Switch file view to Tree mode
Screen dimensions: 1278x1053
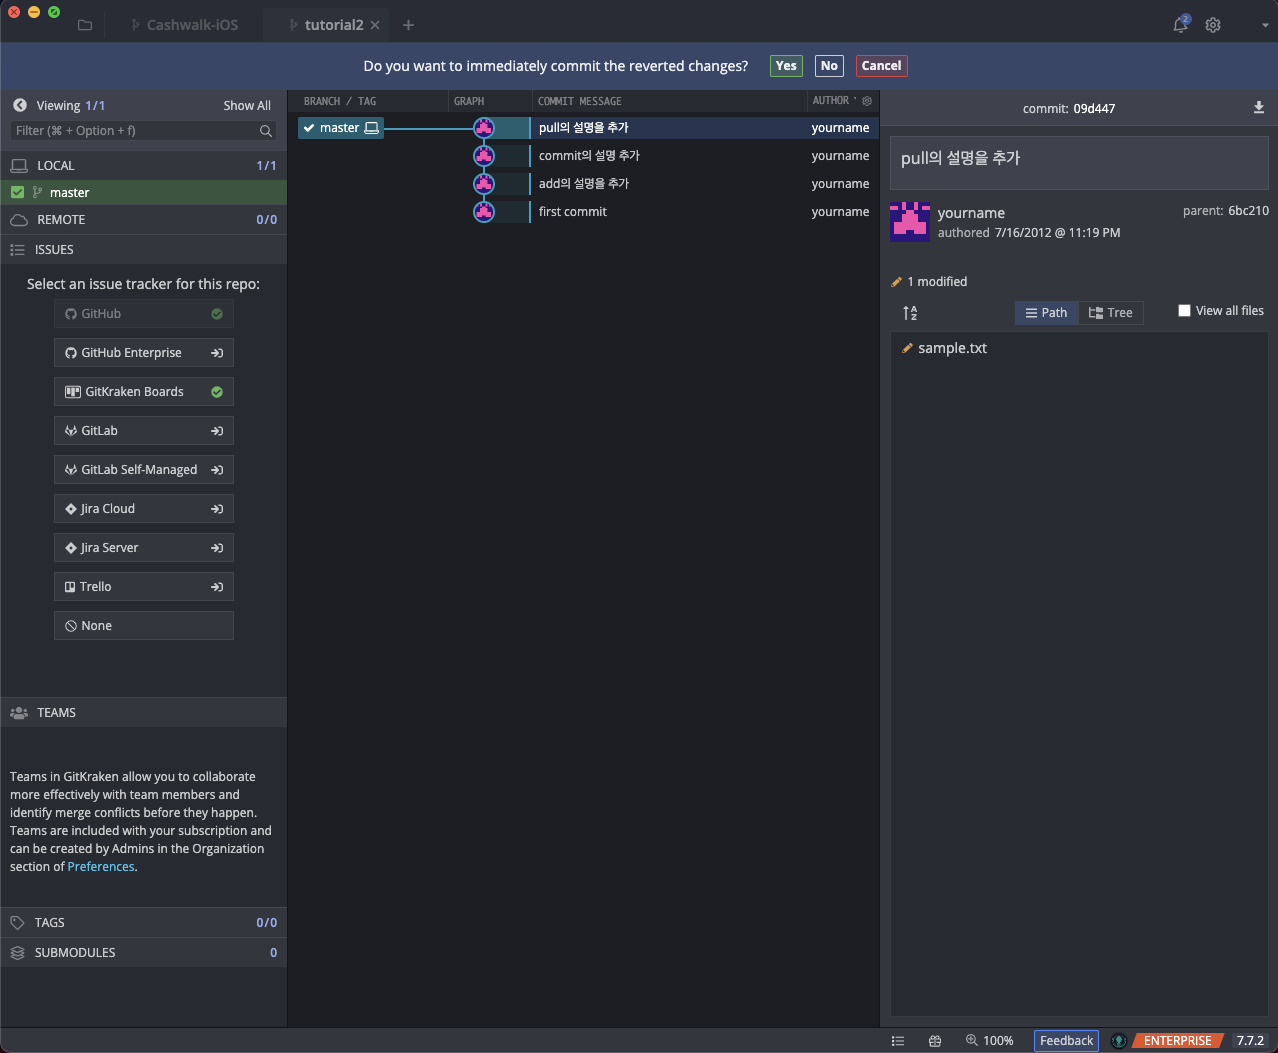[1110, 313]
